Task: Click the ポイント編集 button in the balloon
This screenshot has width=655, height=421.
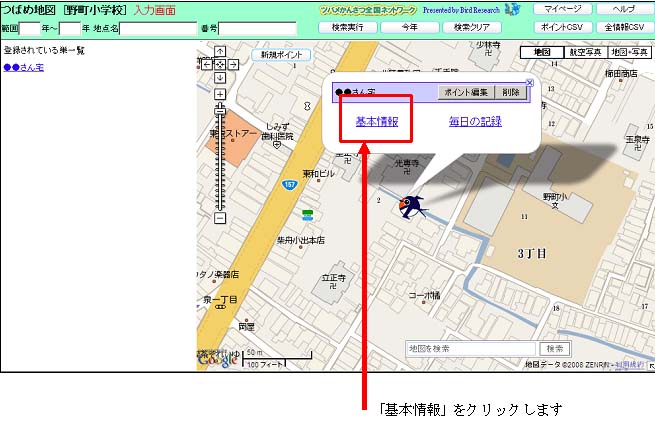Action: click(466, 92)
